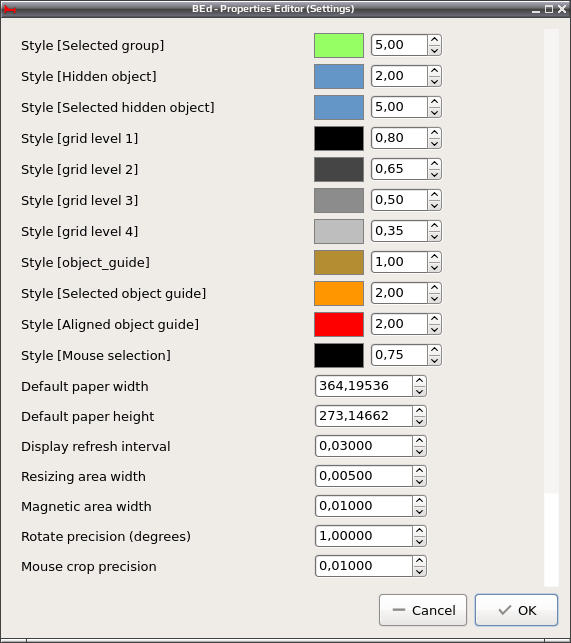Increase Selected group line width
Screen dimensions: 571x643
[x=434, y=40]
